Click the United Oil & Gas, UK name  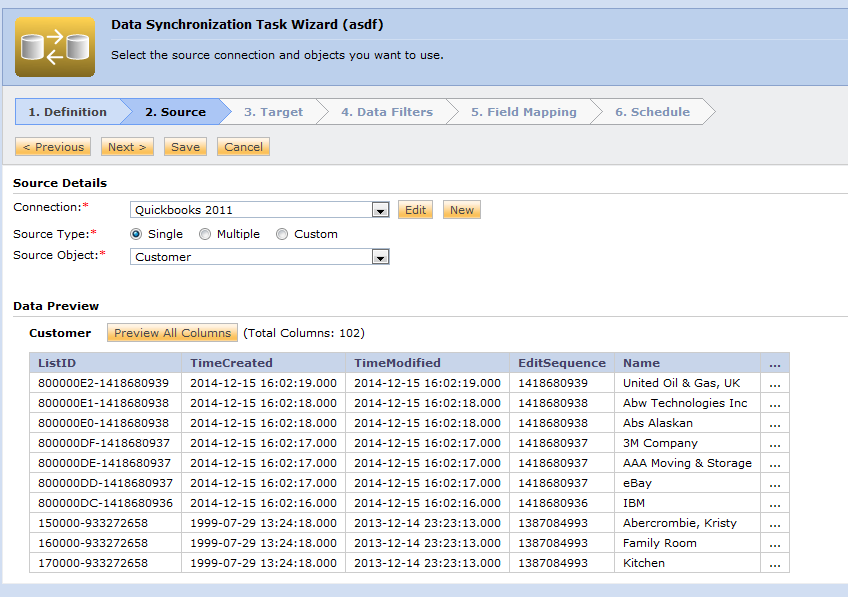tap(687, 383)
